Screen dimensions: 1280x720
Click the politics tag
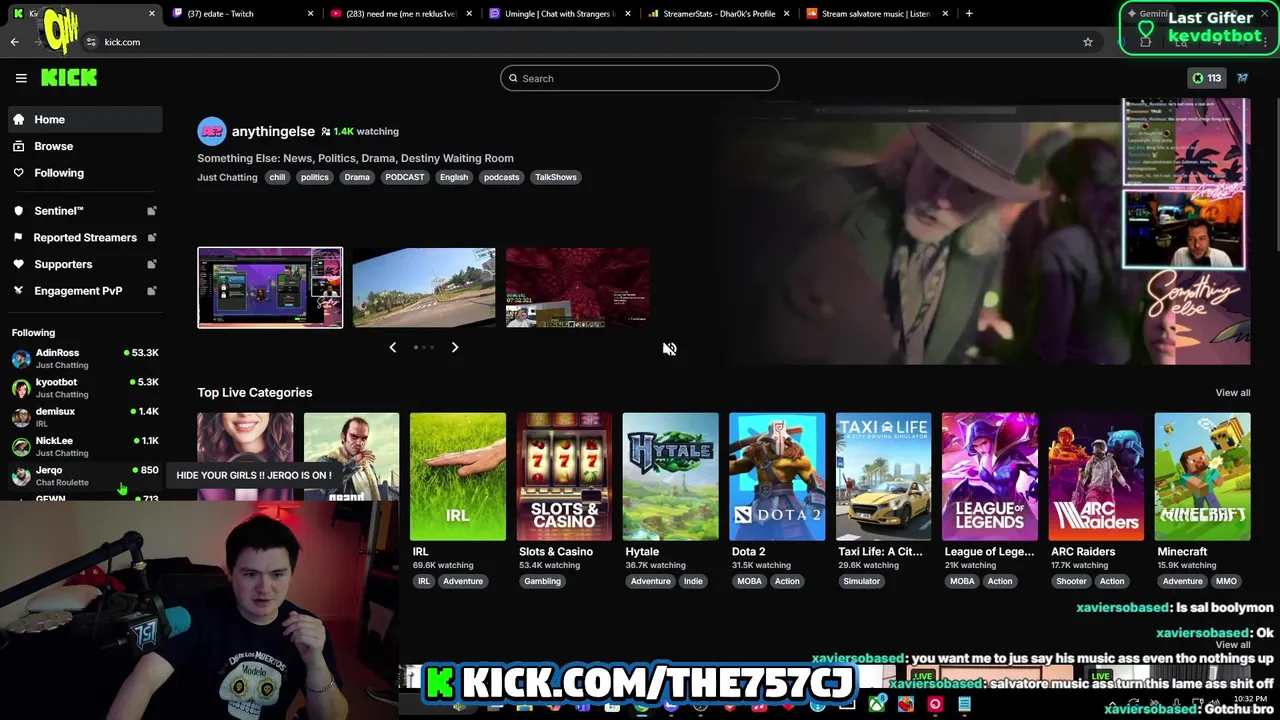point(314,177)
